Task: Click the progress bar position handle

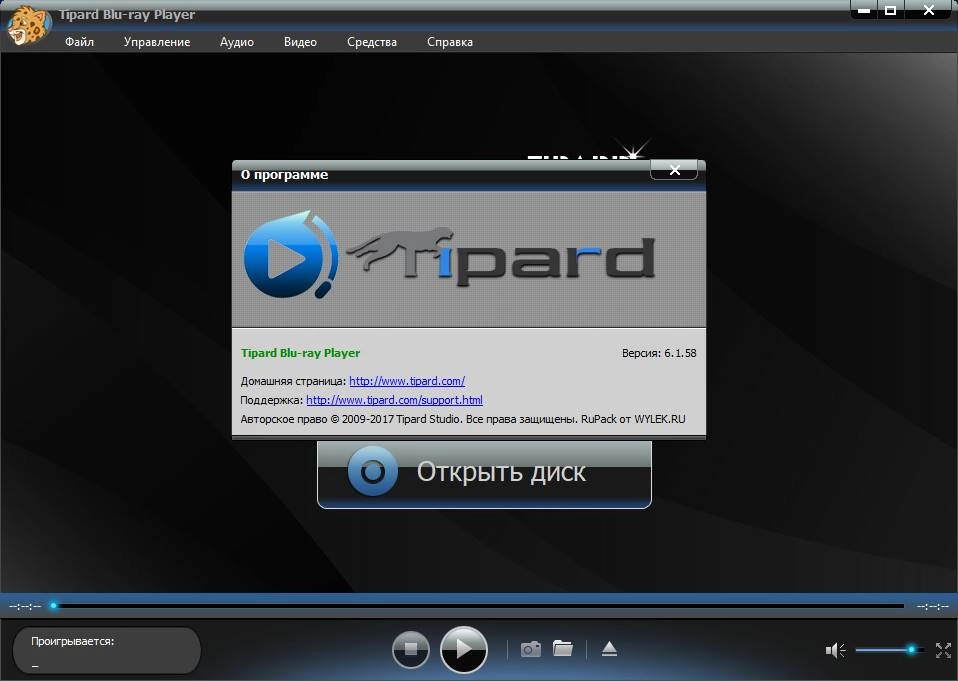Action: pyautogui.click(x=54, y=606)
